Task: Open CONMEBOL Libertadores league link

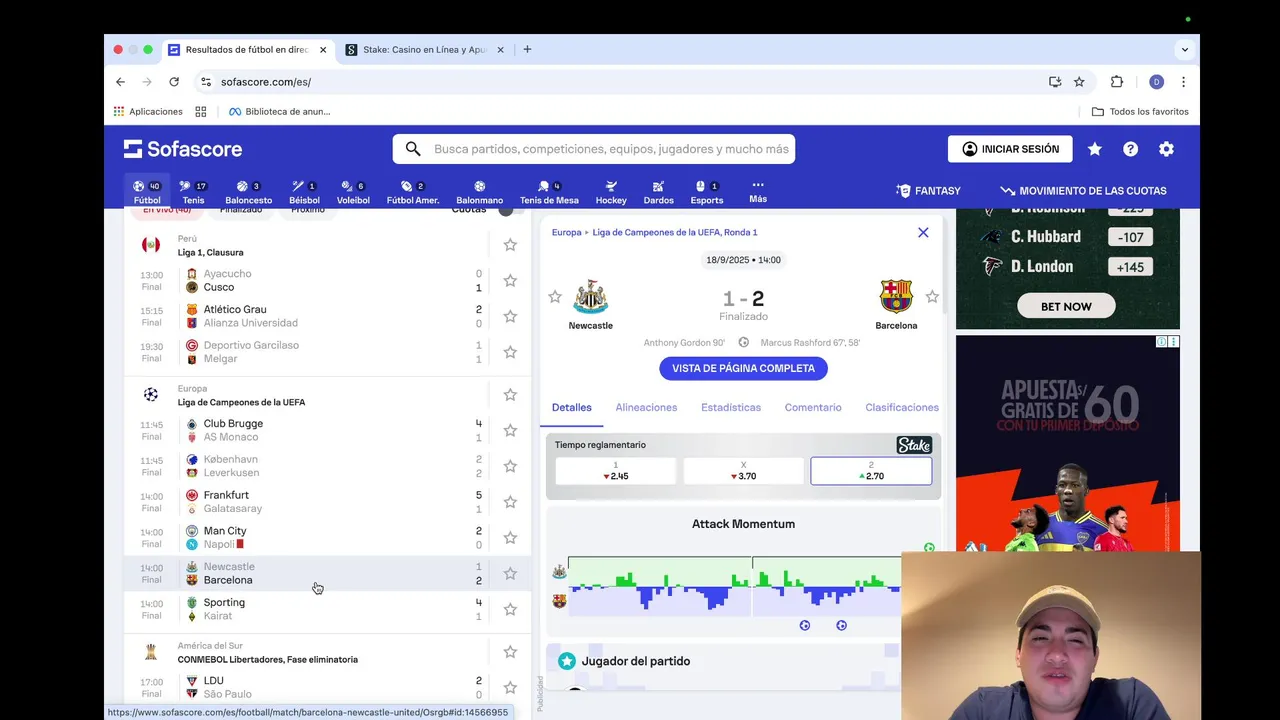Action: (x=267, y=659)
